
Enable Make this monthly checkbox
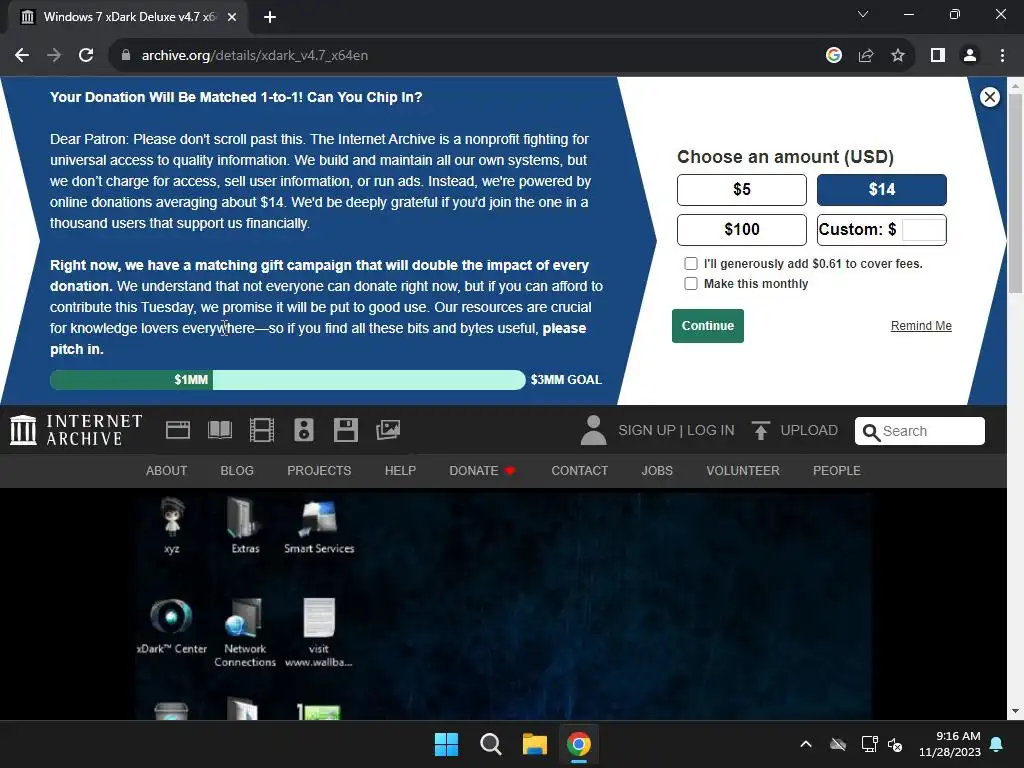coord(691,283)
